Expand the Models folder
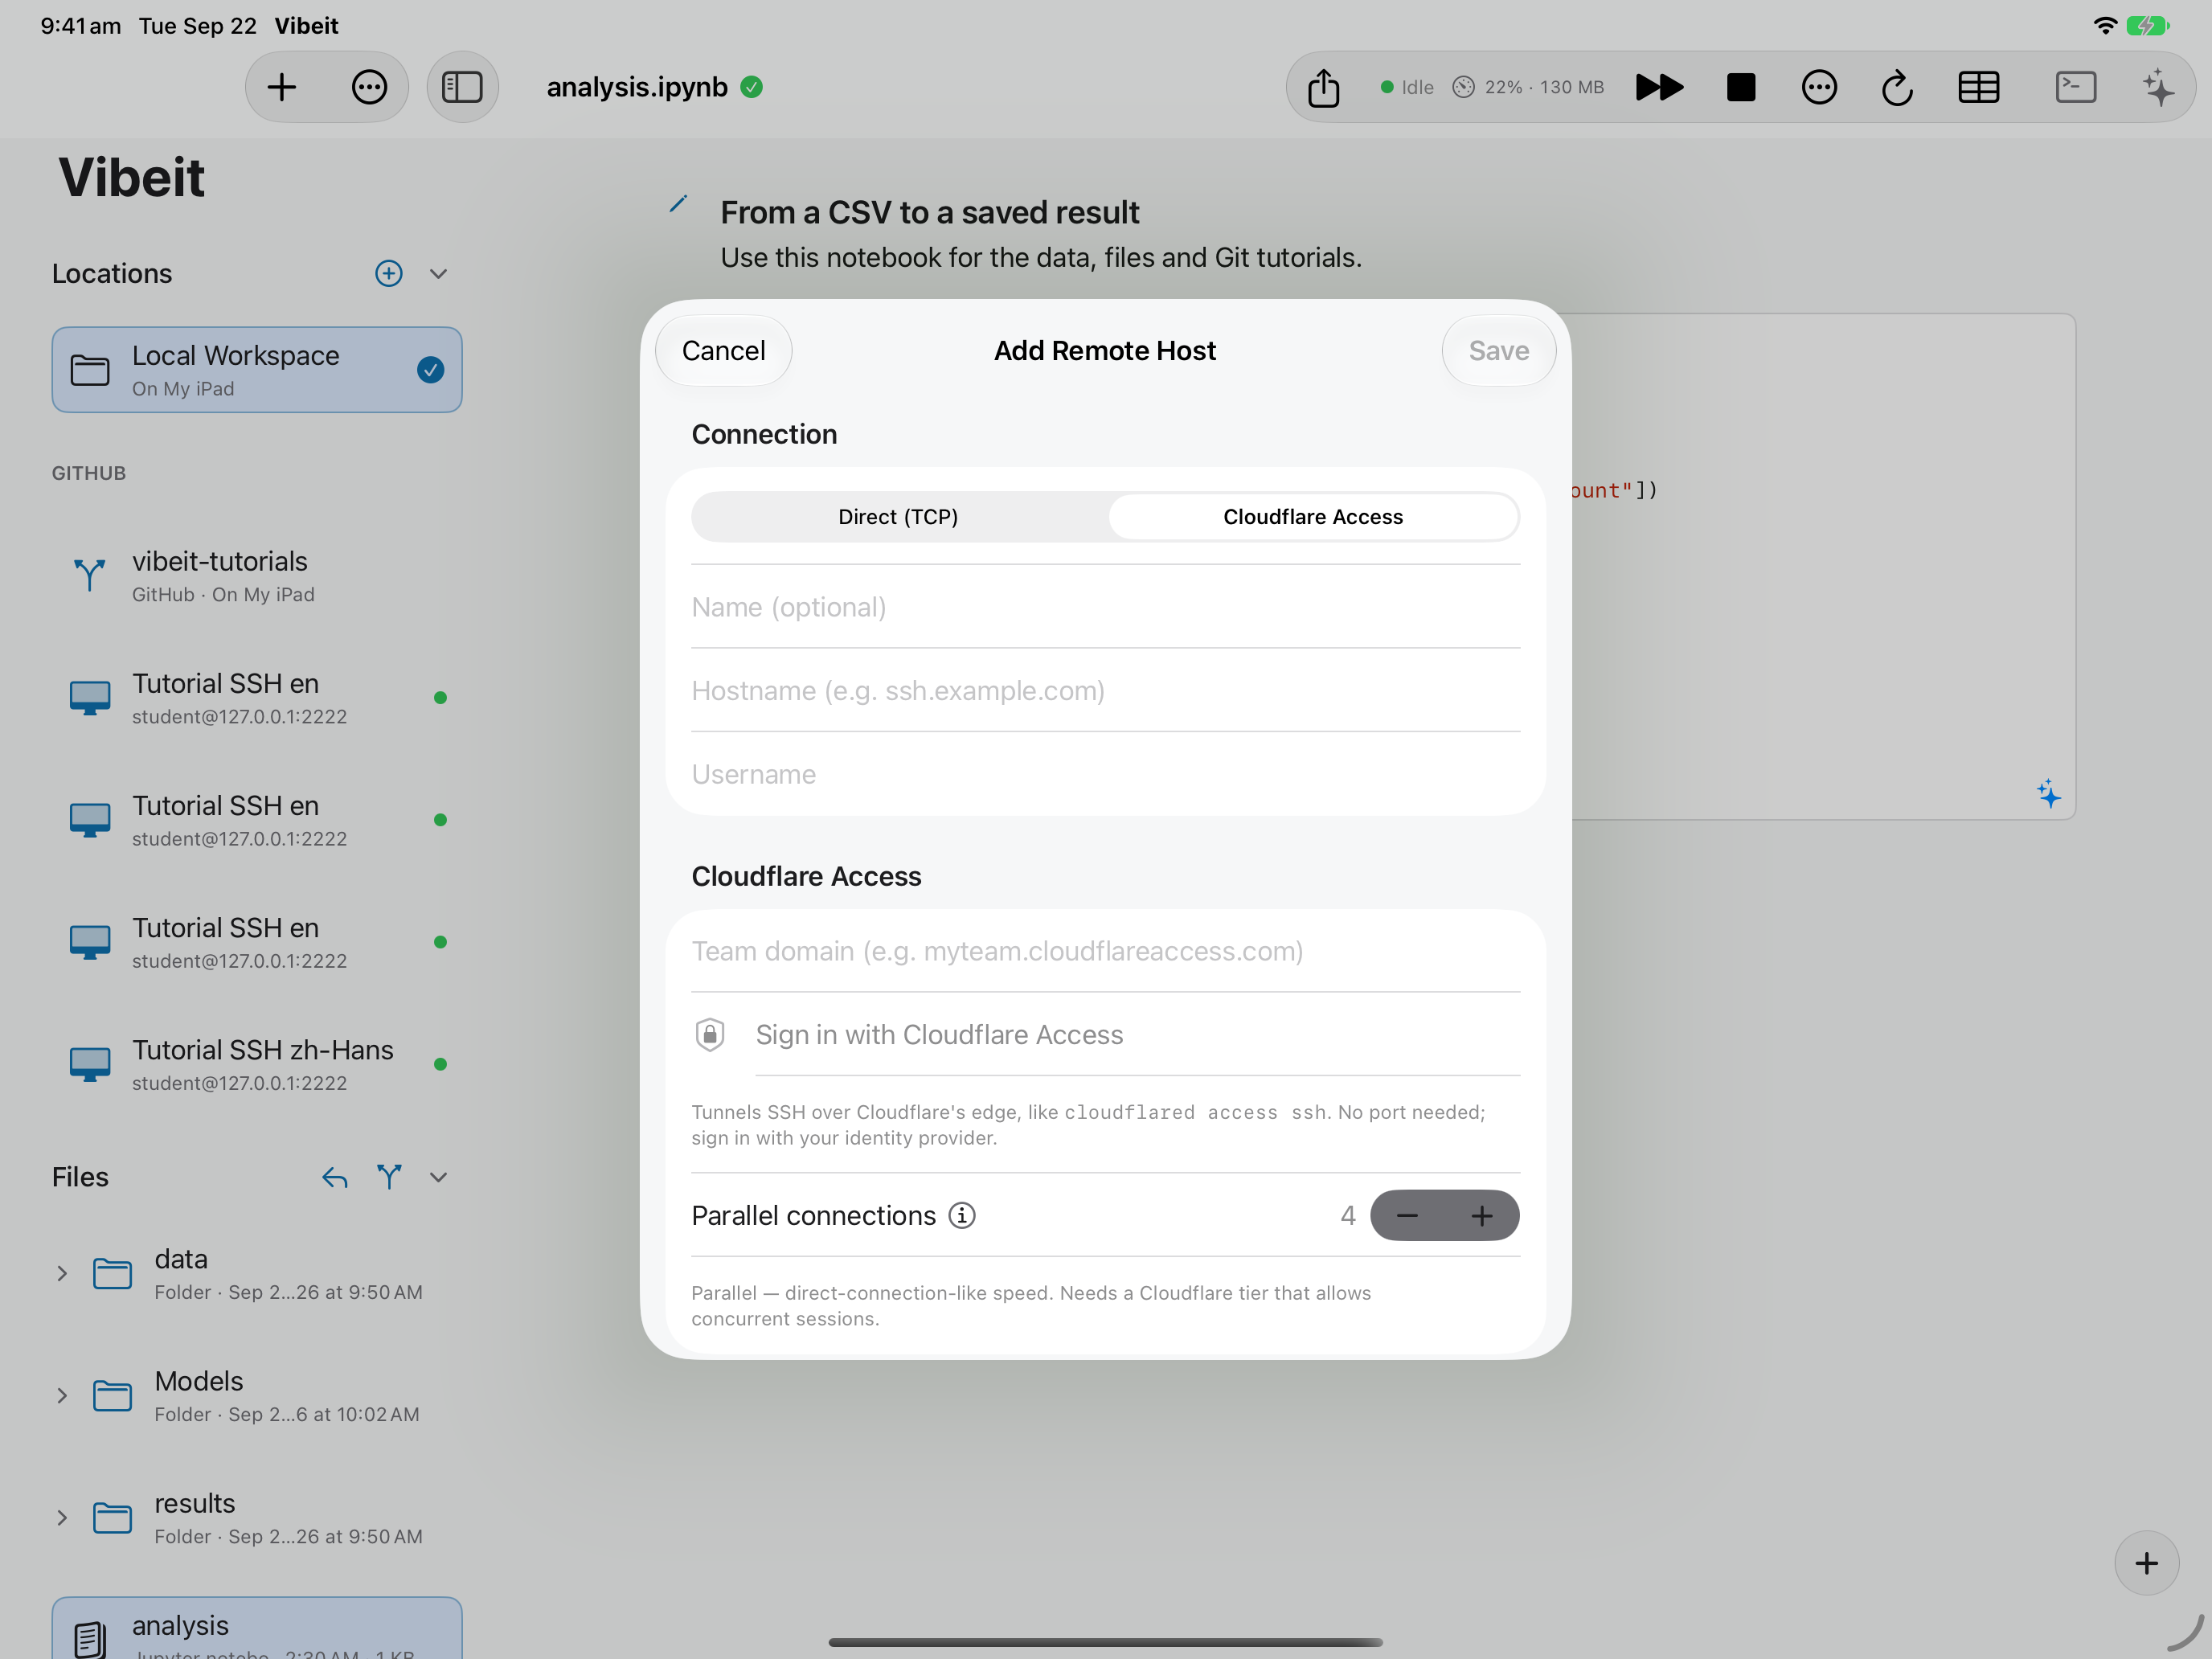This screenshot has height=1659, width=2212. [62, 1395]
